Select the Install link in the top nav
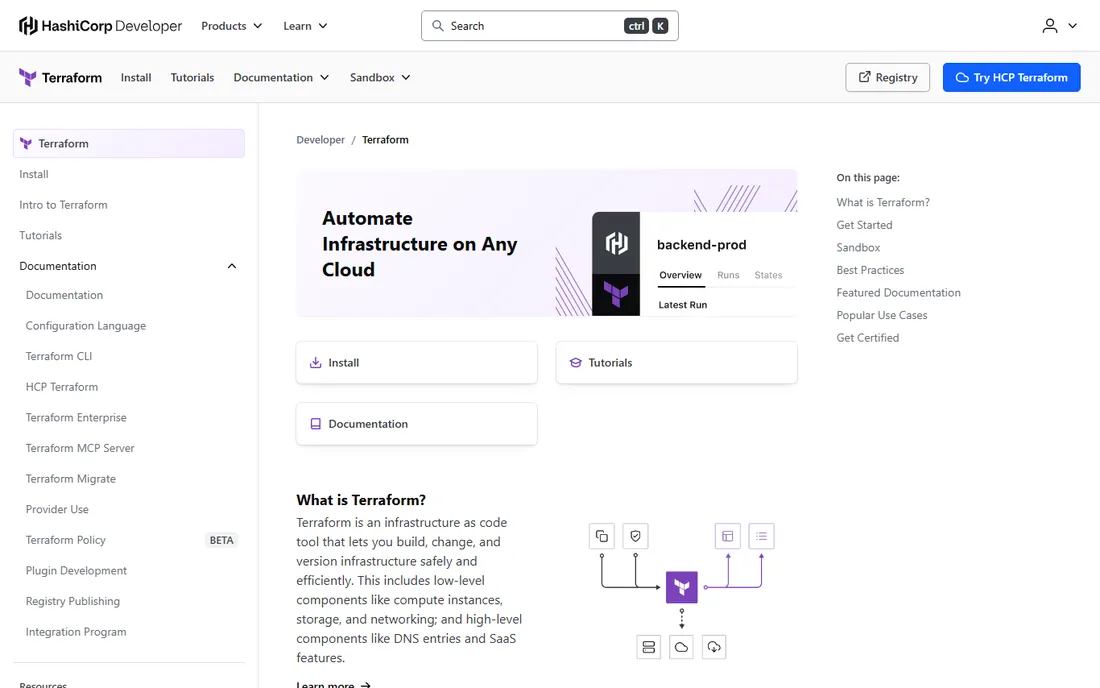Image resolution: width=1100 pixels, height=688 pixels. (x=136, y=77)
